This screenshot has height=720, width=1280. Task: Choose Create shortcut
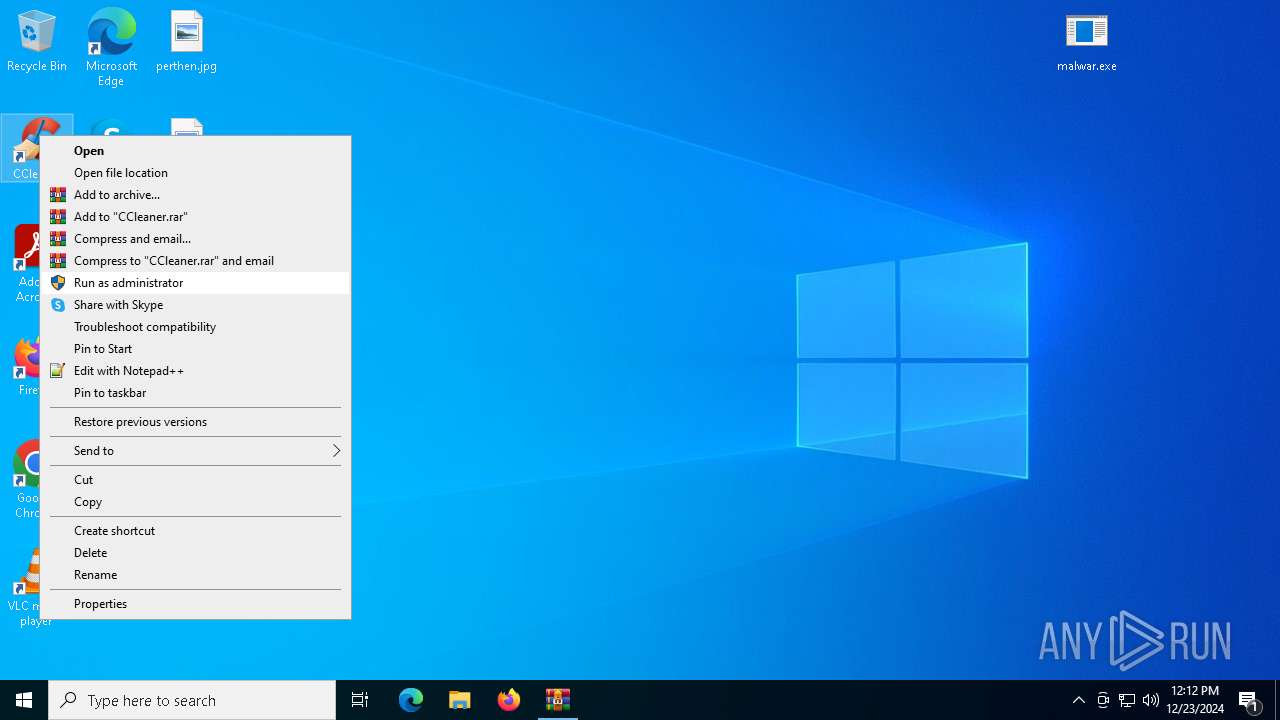pos(195,531)
